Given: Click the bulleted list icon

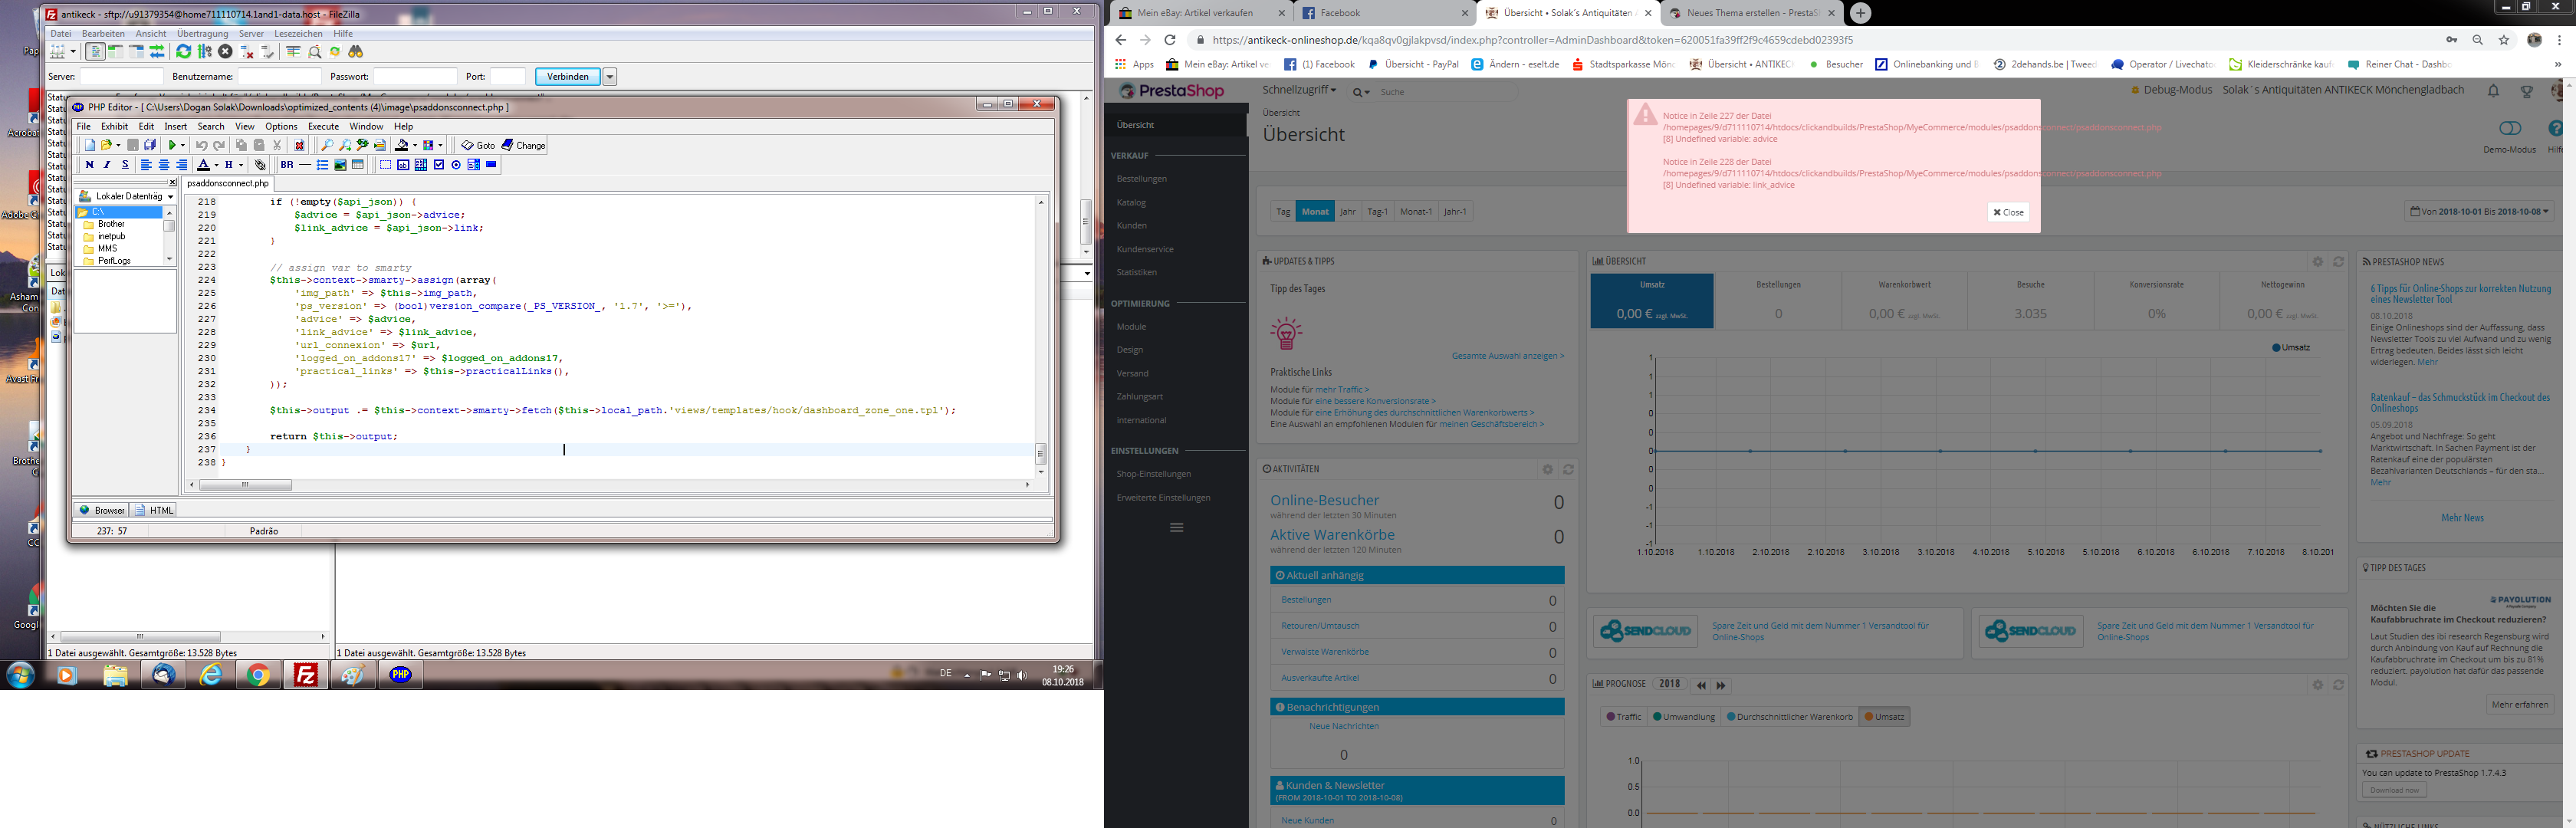Looking at the screenshot, I should [x=322, y=165].
